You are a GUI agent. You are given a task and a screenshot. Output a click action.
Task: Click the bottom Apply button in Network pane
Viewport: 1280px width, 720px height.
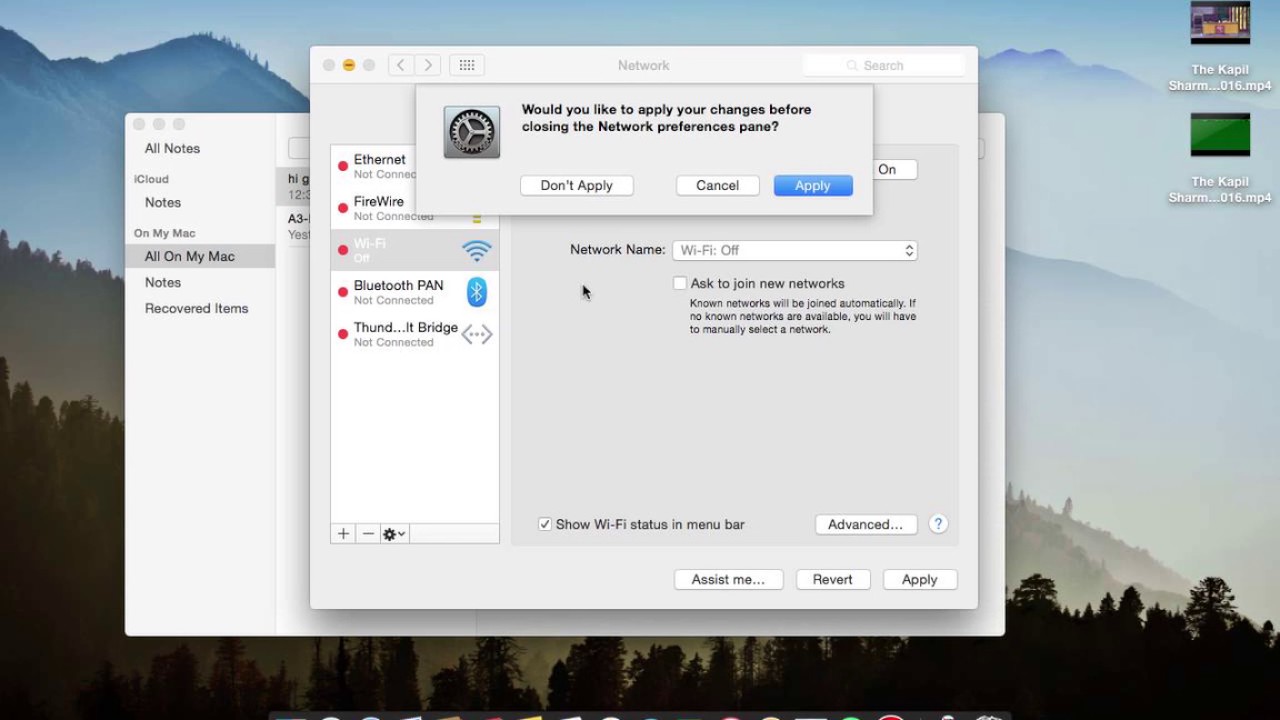pos(919,579)
